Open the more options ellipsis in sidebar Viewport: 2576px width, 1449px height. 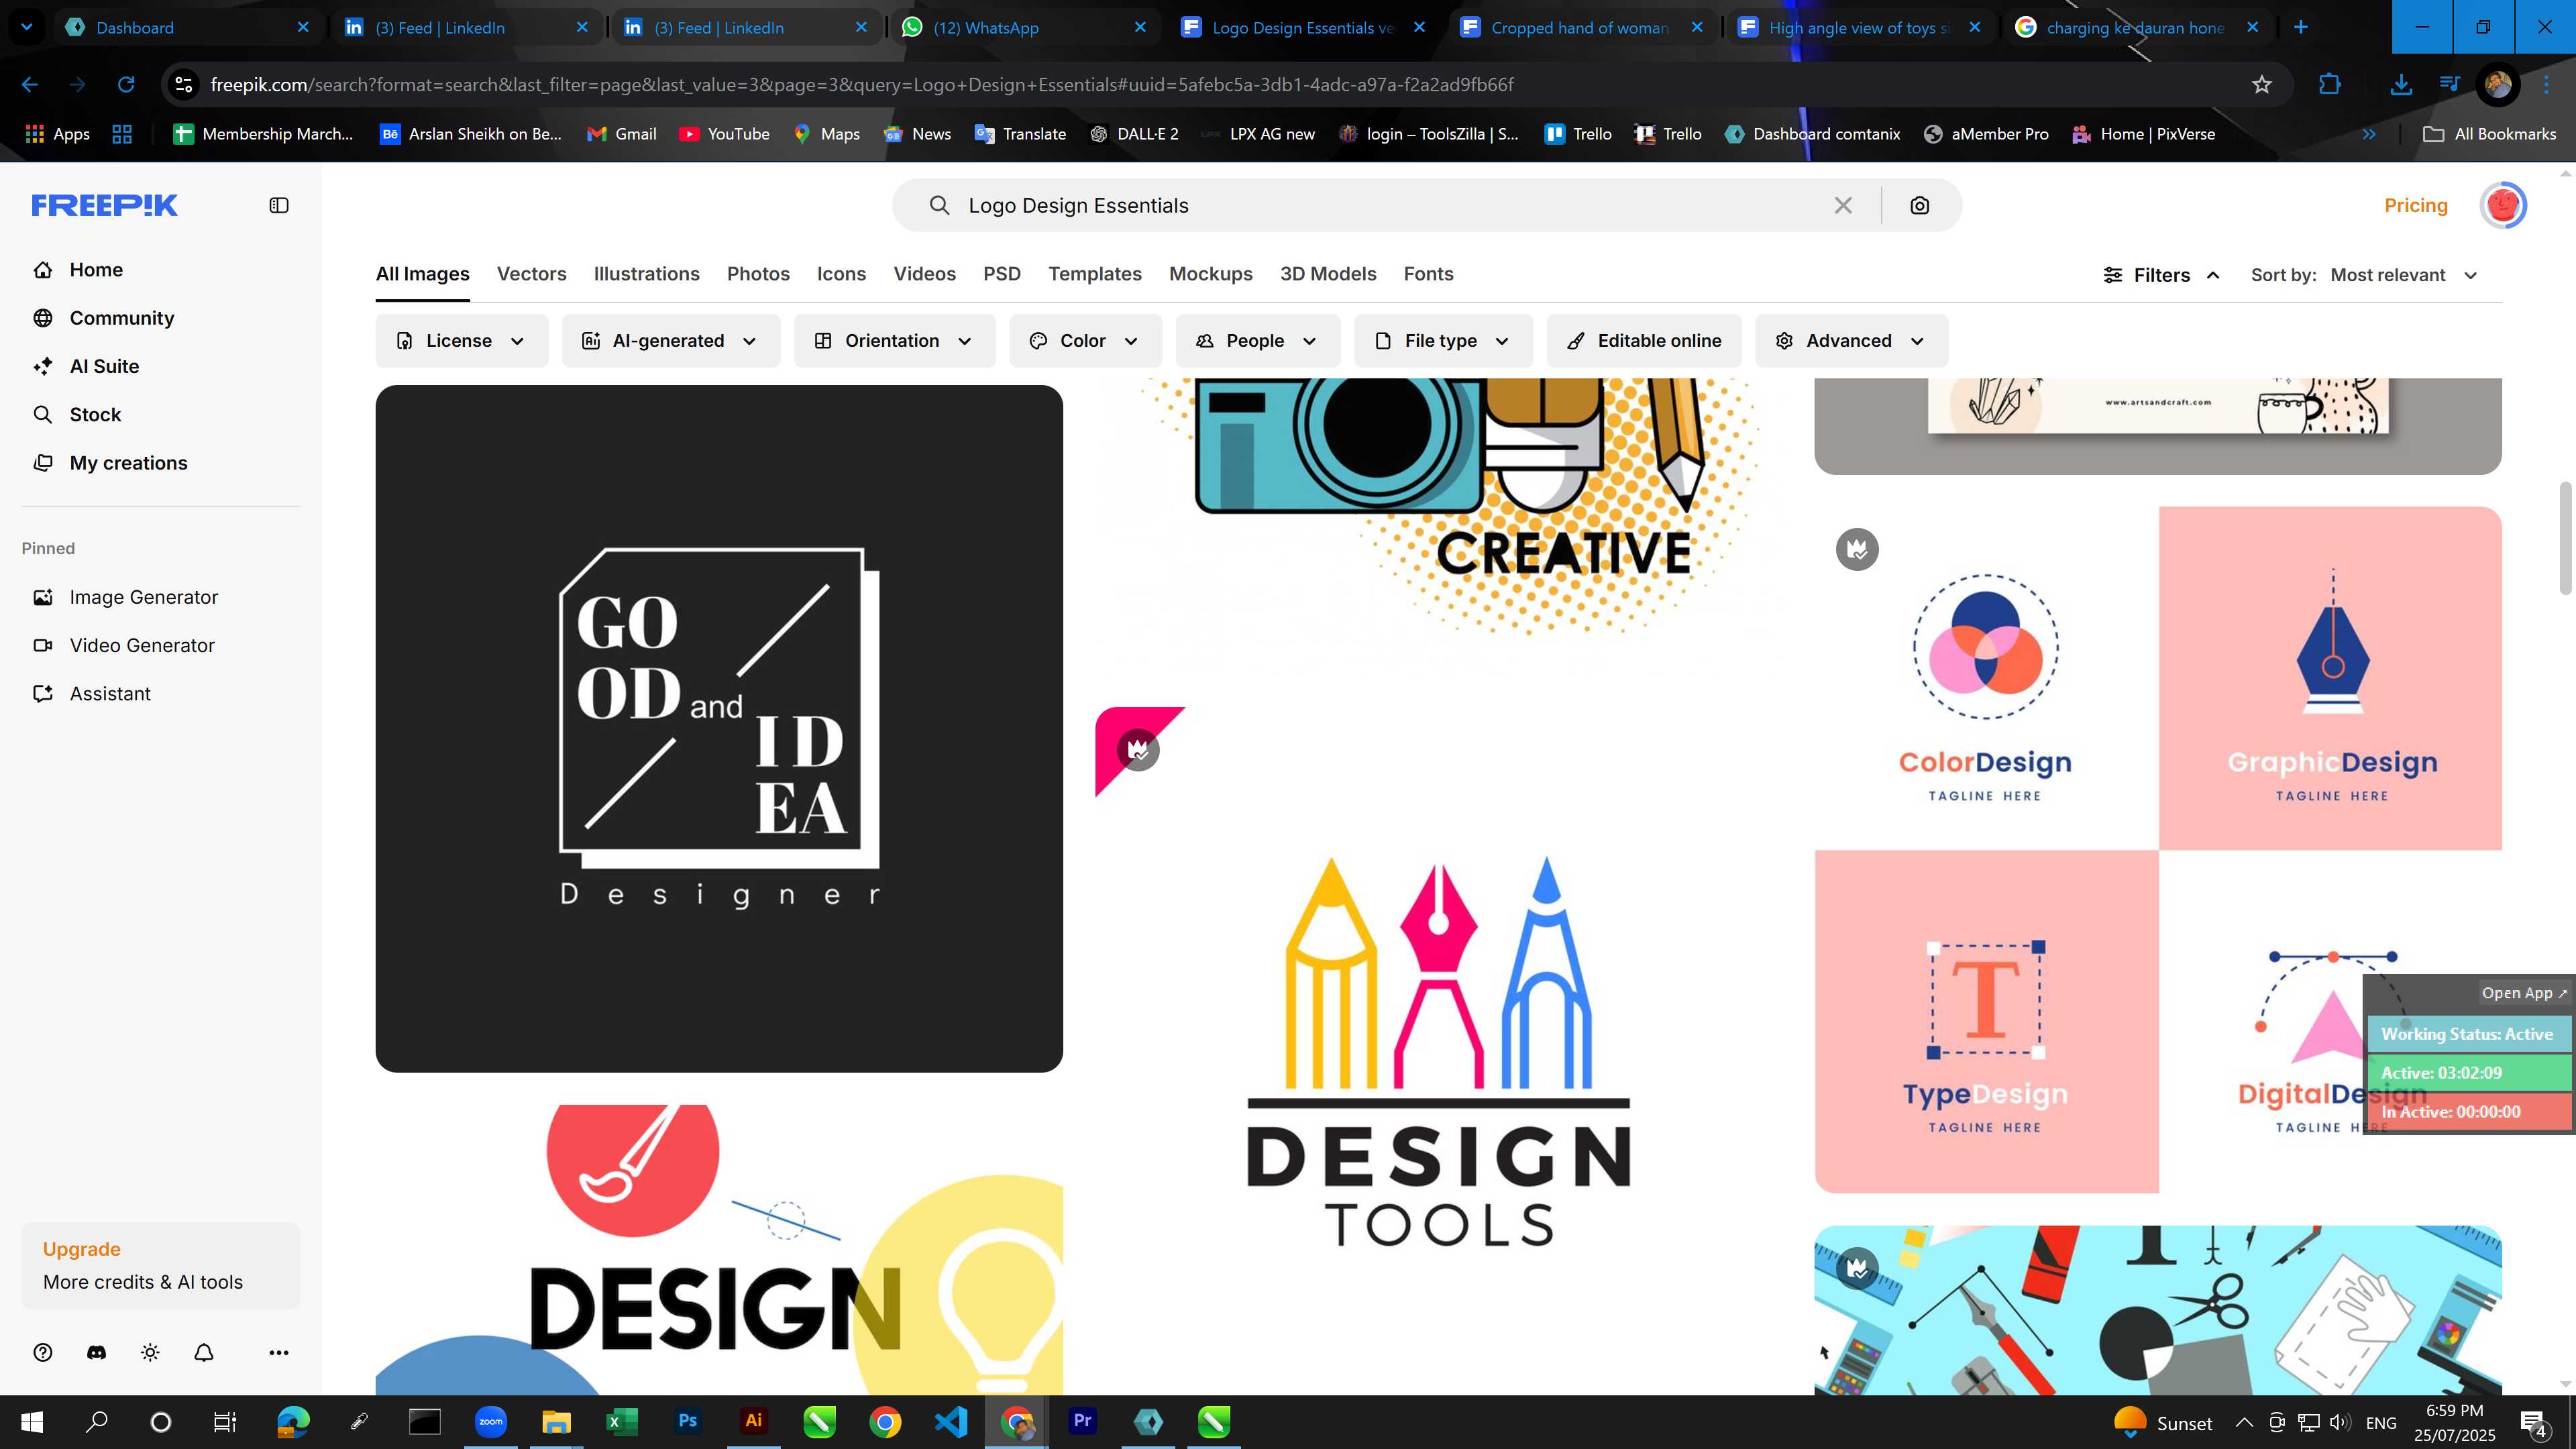point(279,1352)
